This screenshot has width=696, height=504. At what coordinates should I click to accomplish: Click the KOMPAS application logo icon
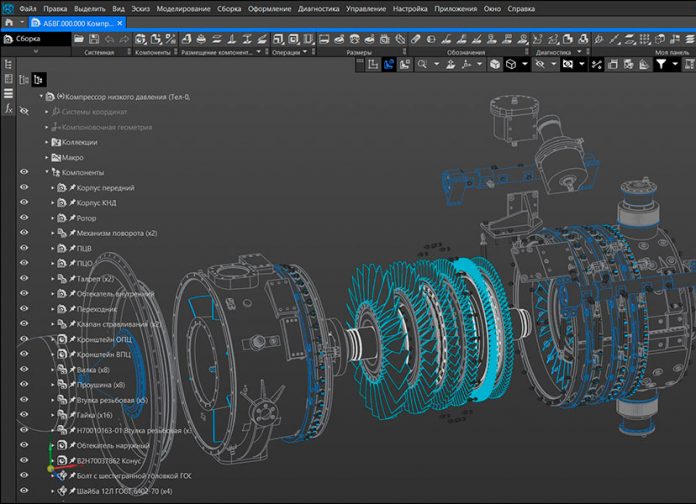coord(8,8)
